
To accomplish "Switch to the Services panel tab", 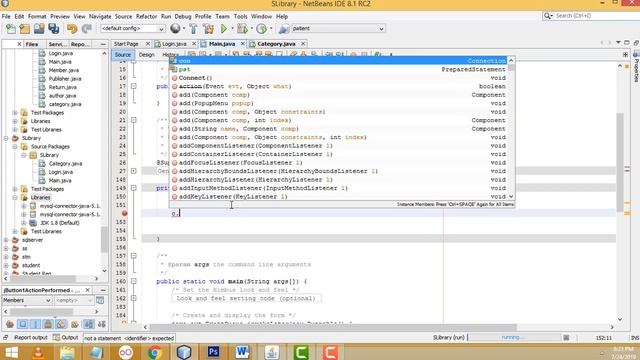I will tap(57, 44).
